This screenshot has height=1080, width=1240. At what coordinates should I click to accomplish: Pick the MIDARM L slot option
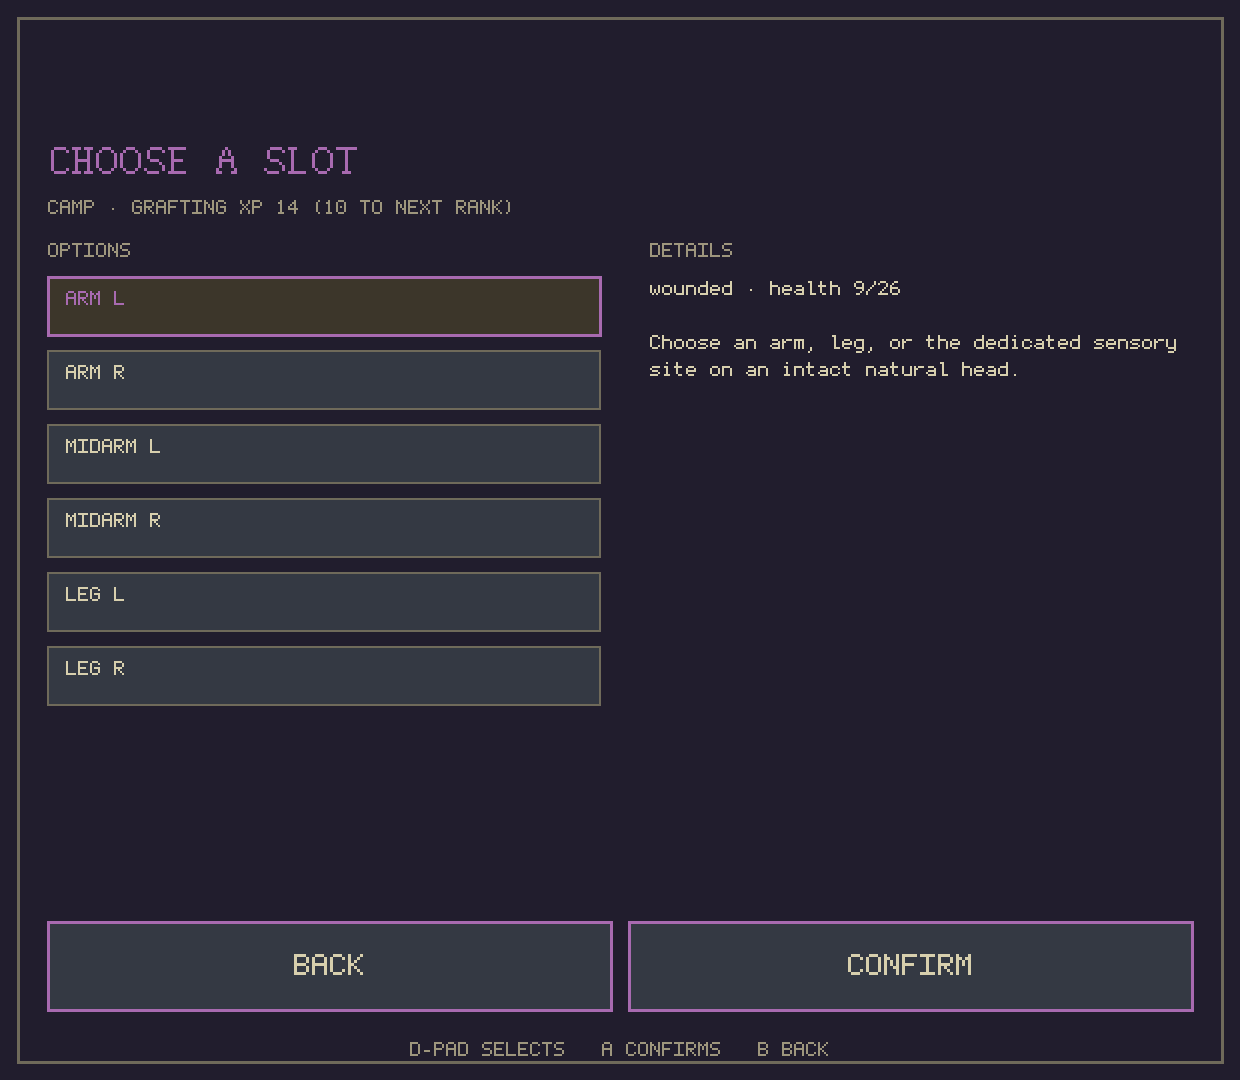point(324,454)
